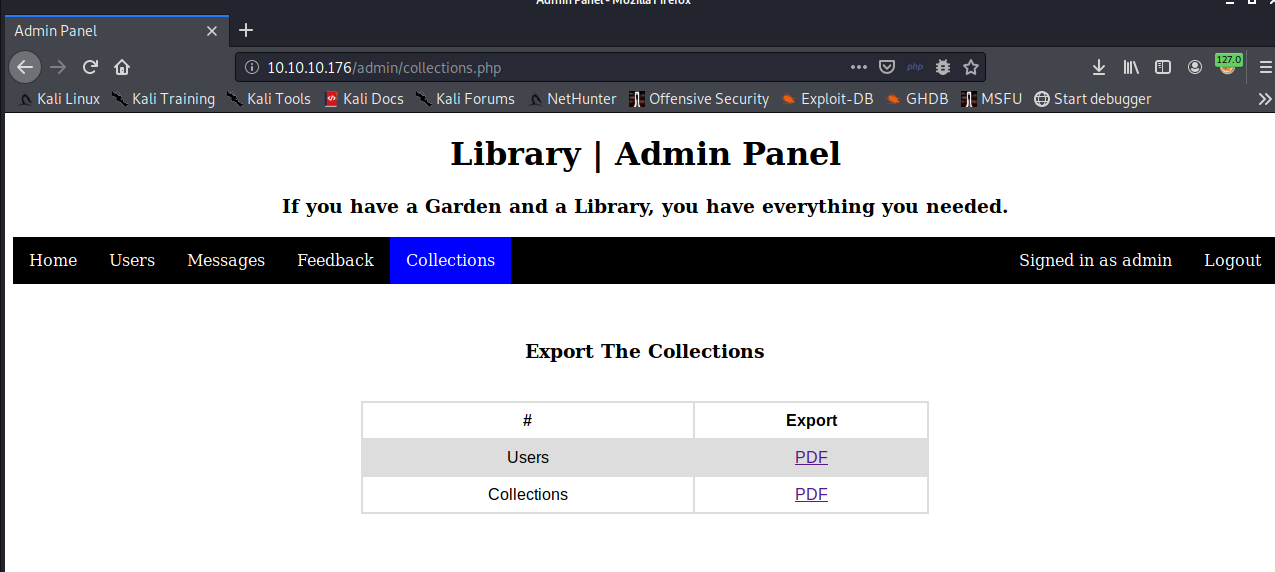Open the Kali Training bookmark
Viewport: 1275px width, 572px height.
click(x=163, y=99)
